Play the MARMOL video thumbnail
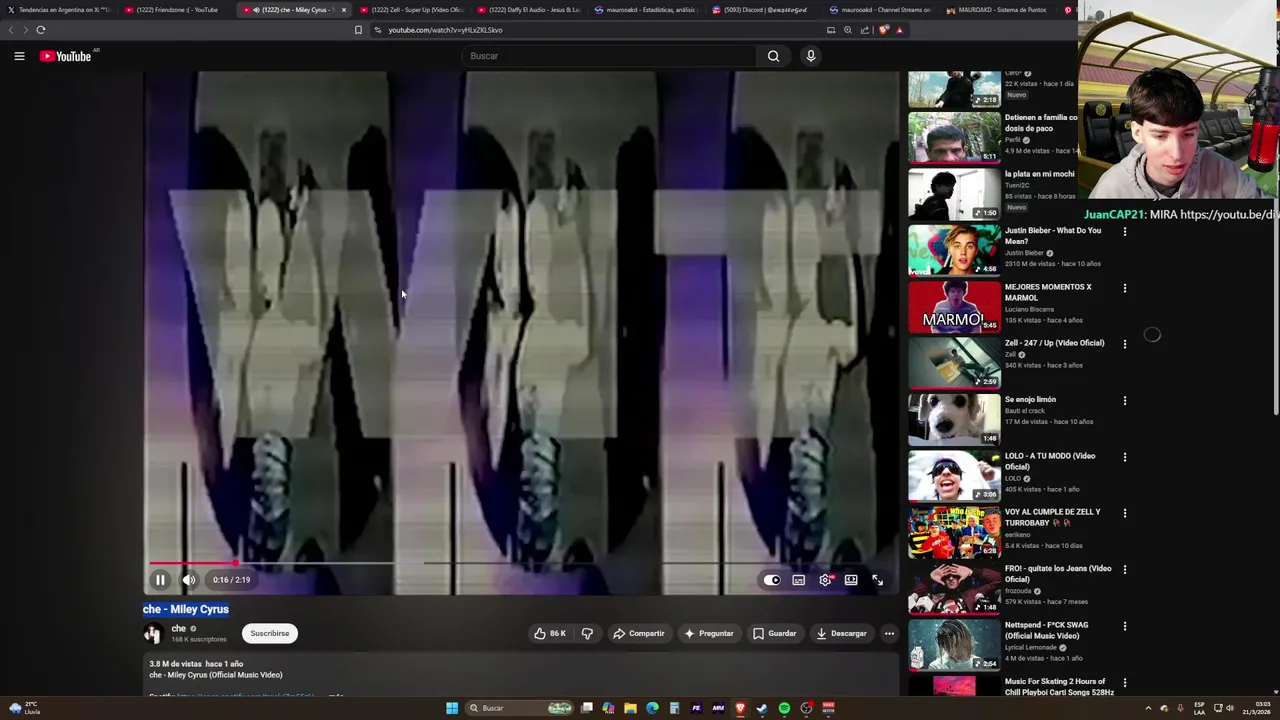Screen dimensions: 1280x720 pyautogui.click(x=954, y=306)
